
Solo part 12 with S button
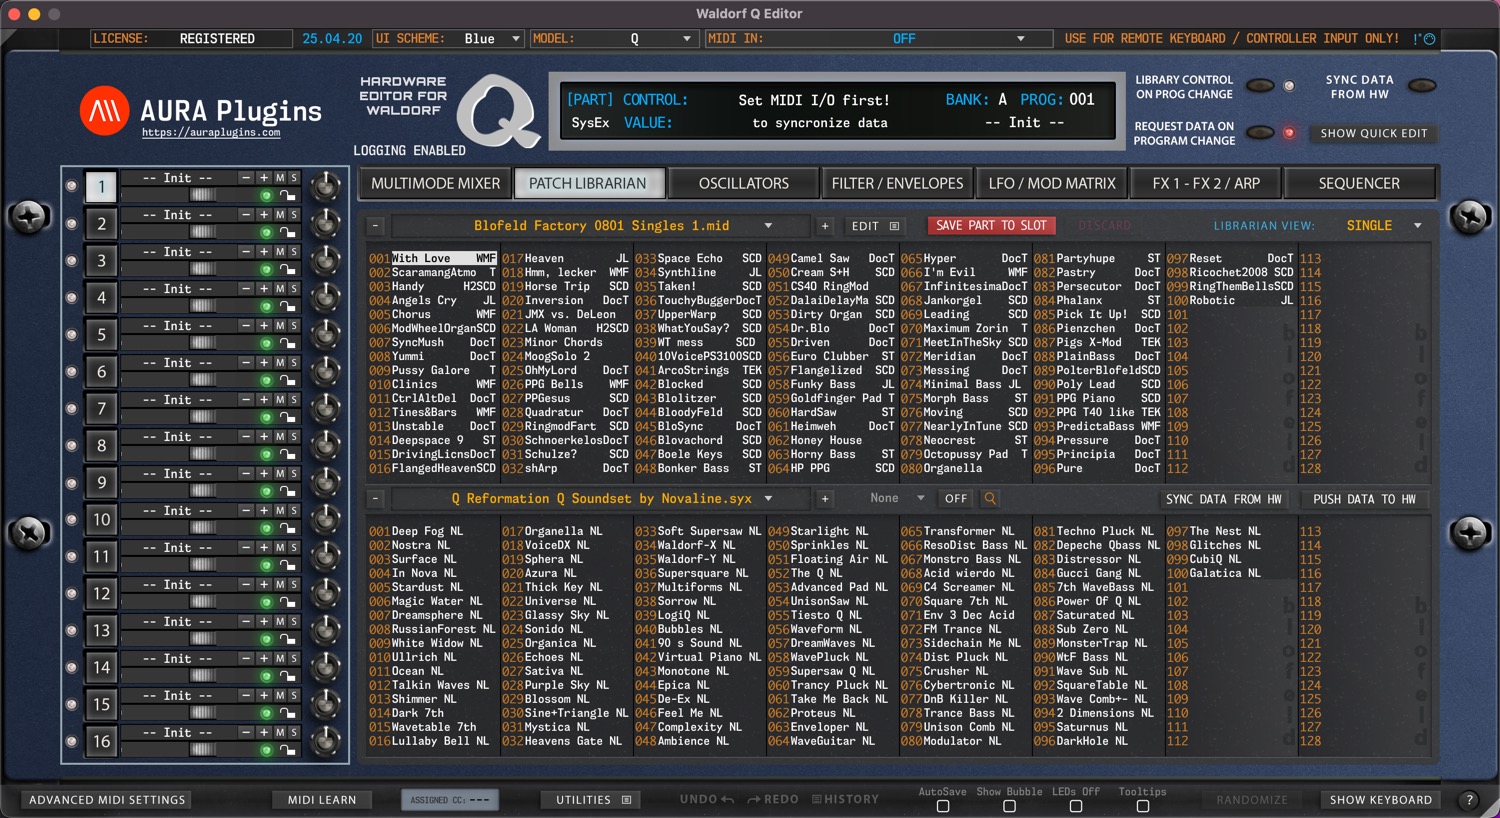[294, 585]
